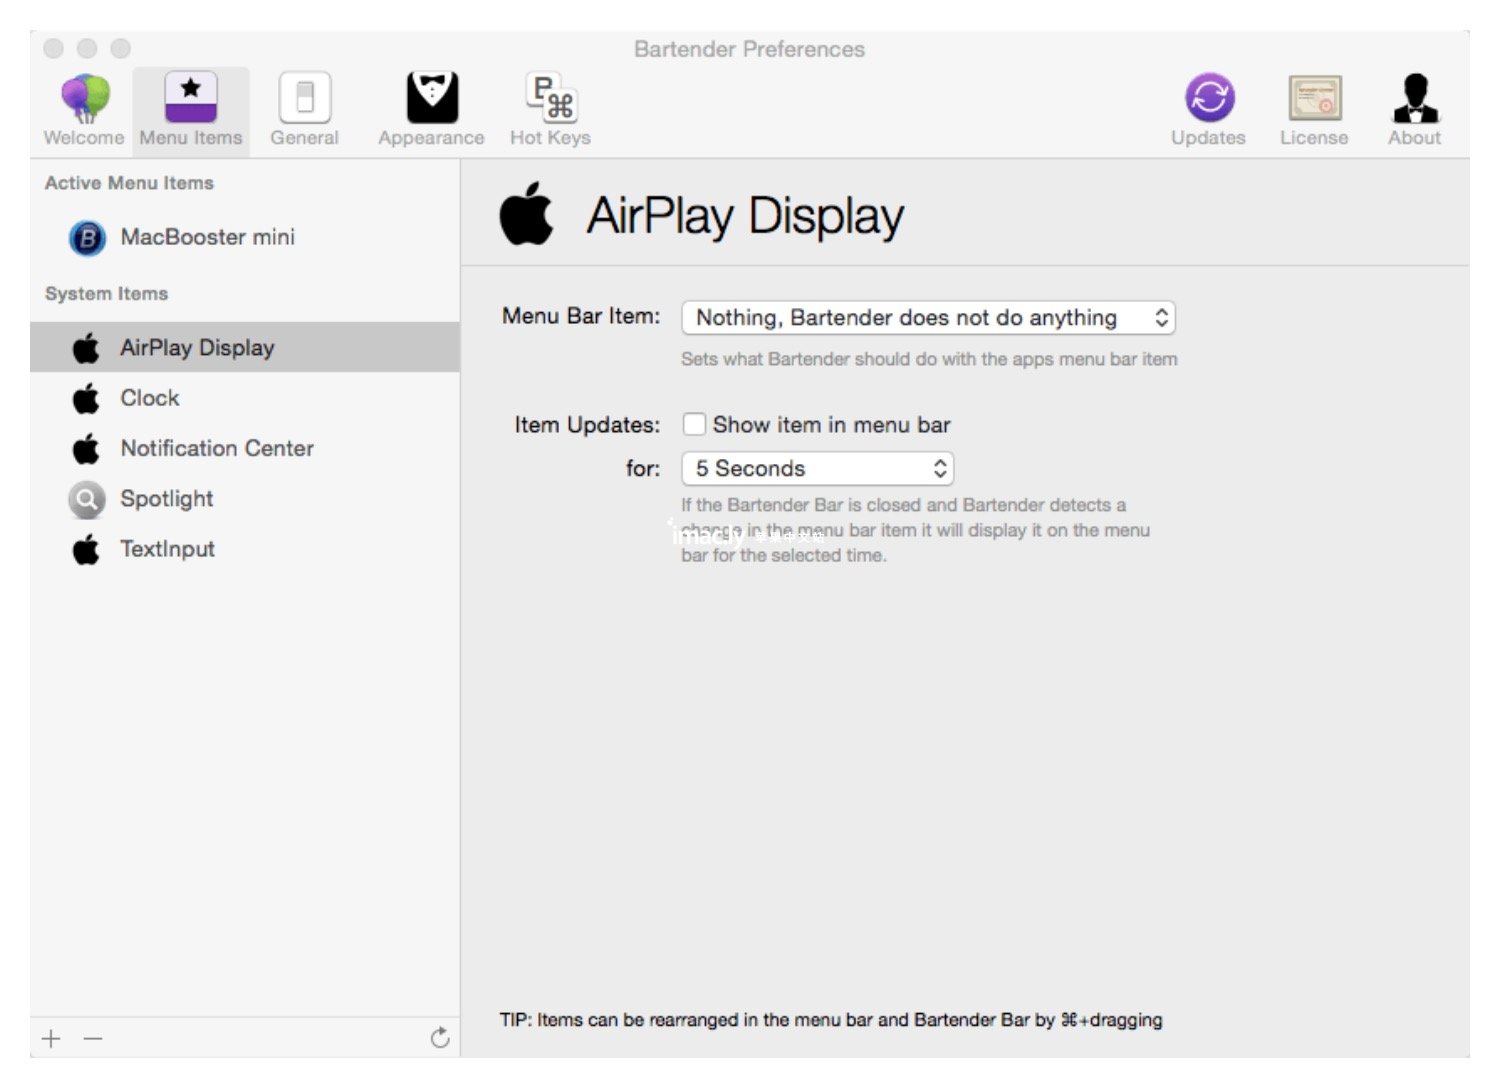The image size is (1492, 1070).
Task: Click the MacBooster mini app icon
Action: click(x=87, y=238)
